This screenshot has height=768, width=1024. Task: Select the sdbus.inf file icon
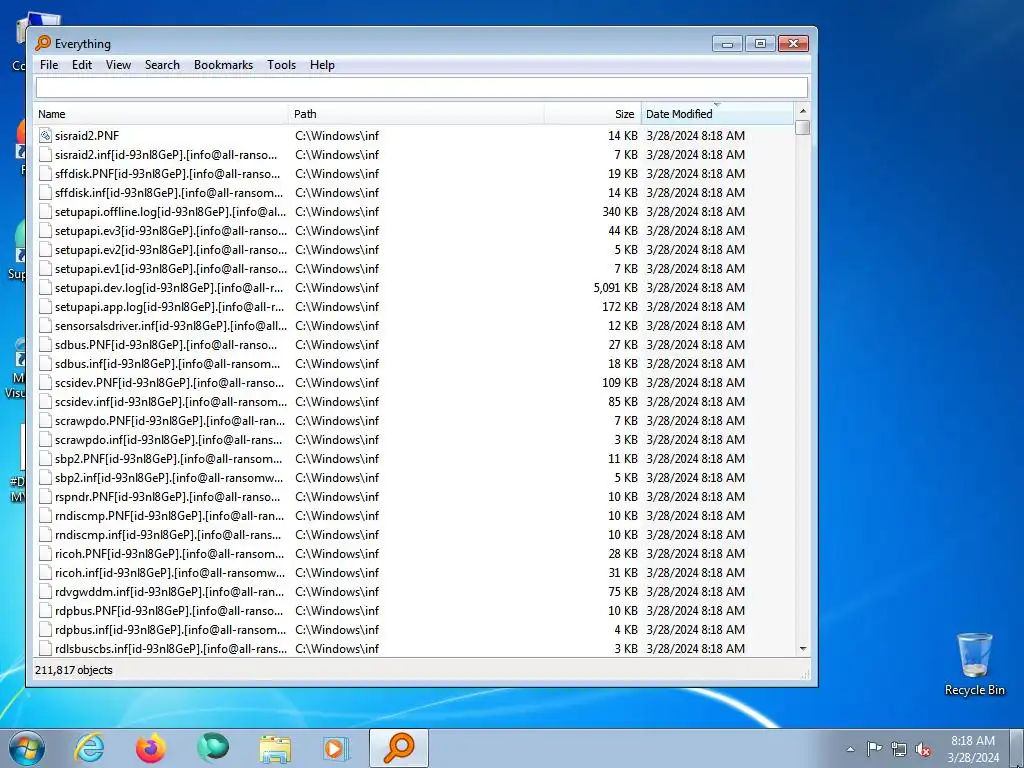tap(45, 364)
